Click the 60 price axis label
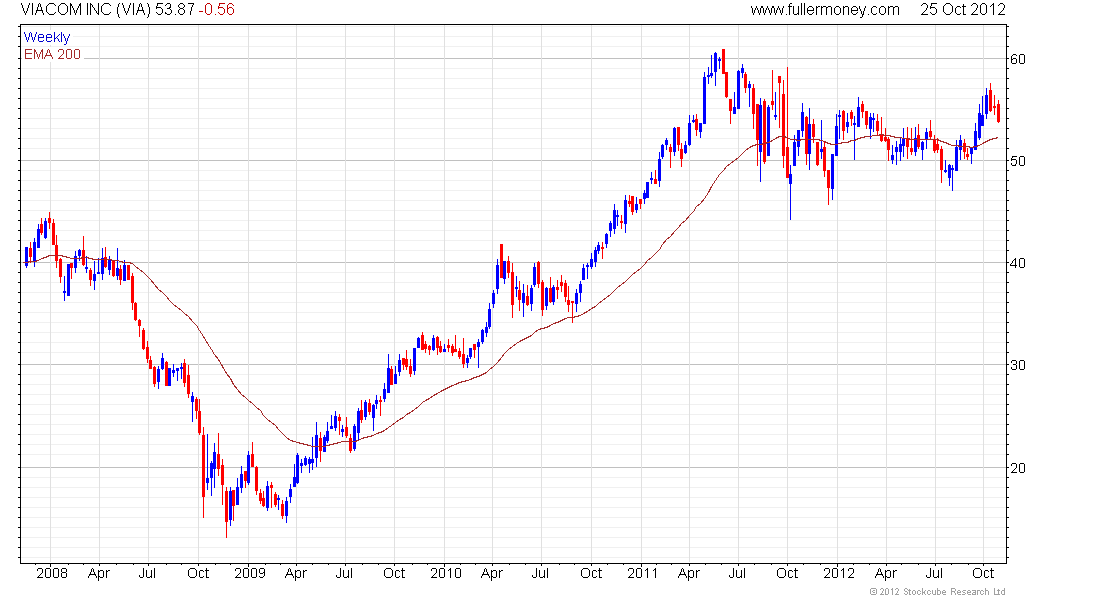Viewport: 1100px width, 600px height. tap(1017, 59)
